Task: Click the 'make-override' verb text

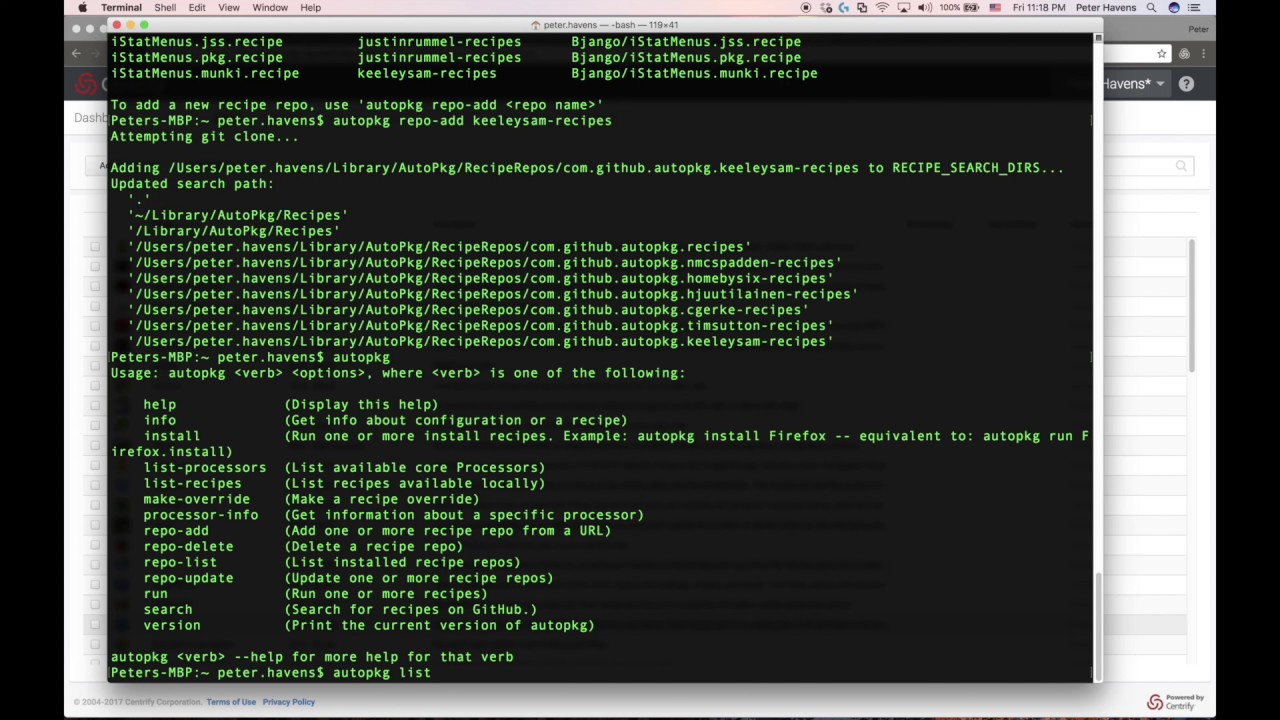Action: coord(196,499)
